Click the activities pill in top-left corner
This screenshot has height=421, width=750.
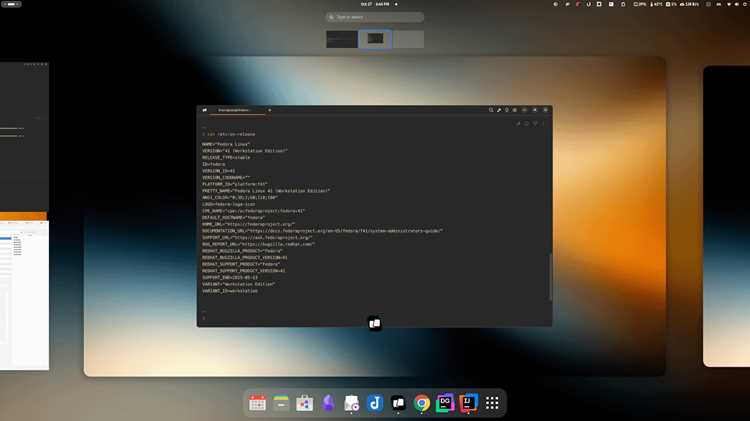coord(11,4)
